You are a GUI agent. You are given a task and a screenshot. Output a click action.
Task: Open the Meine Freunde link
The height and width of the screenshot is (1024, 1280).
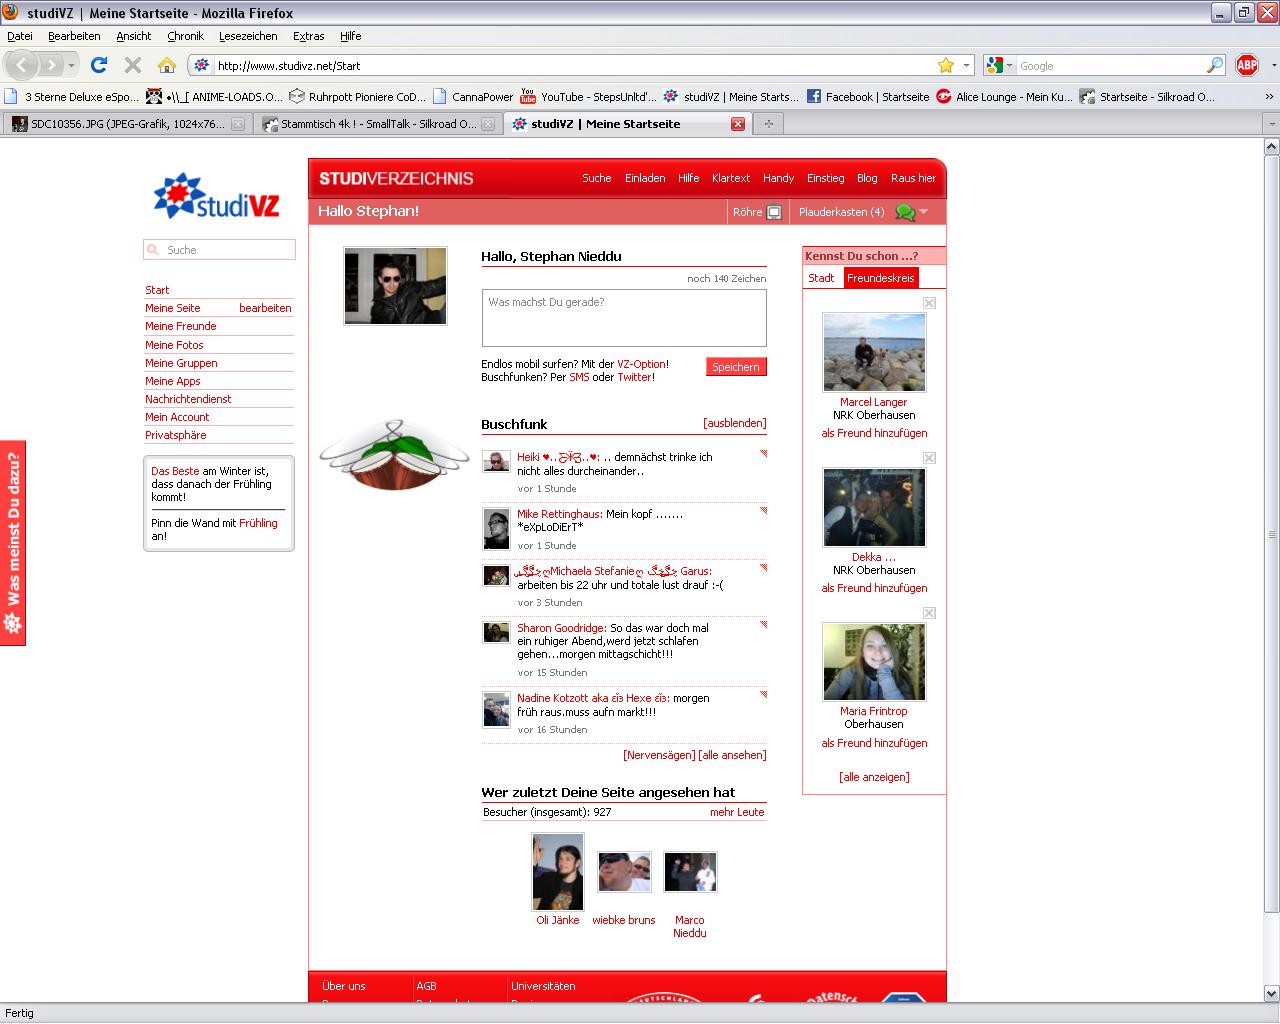click(181, 326)
